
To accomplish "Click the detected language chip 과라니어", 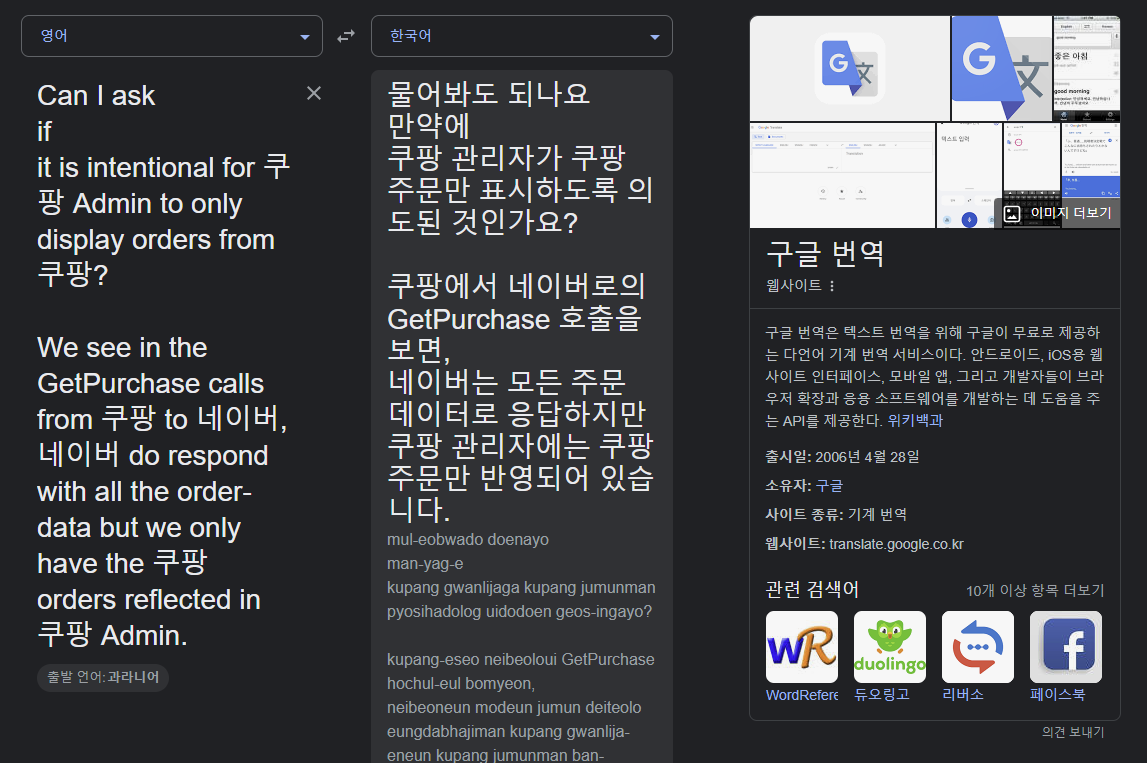I will coord(103,677).
